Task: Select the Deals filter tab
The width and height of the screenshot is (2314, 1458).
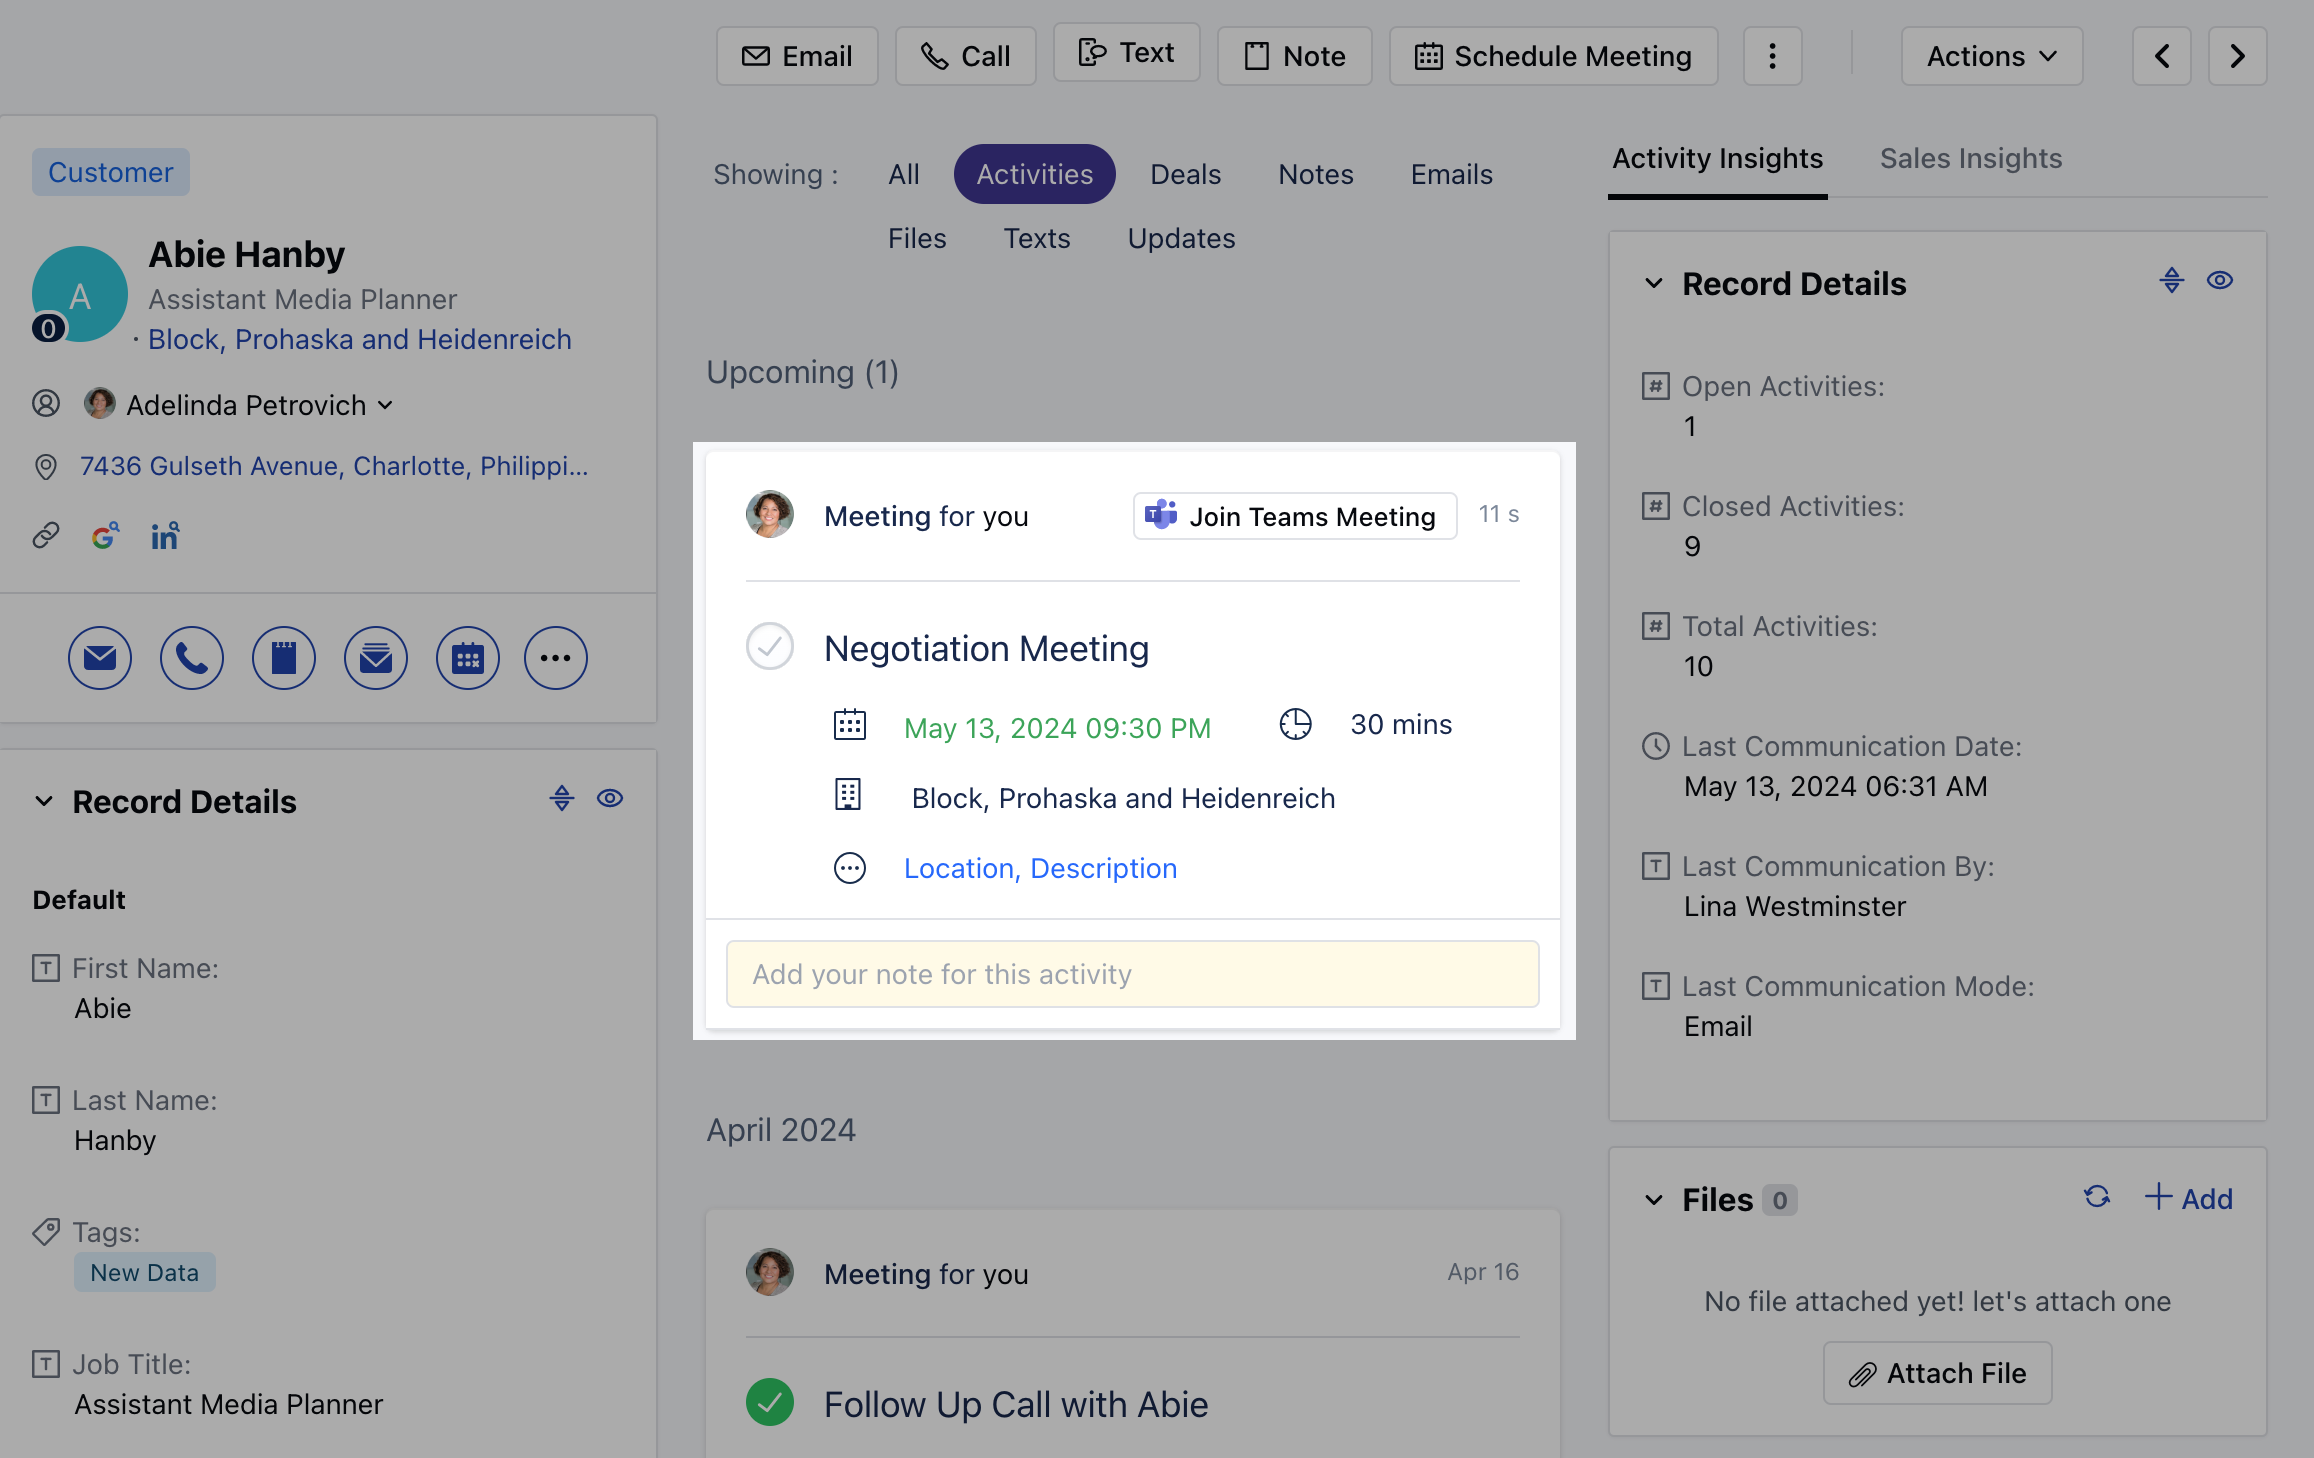Action: point(1185,173)
